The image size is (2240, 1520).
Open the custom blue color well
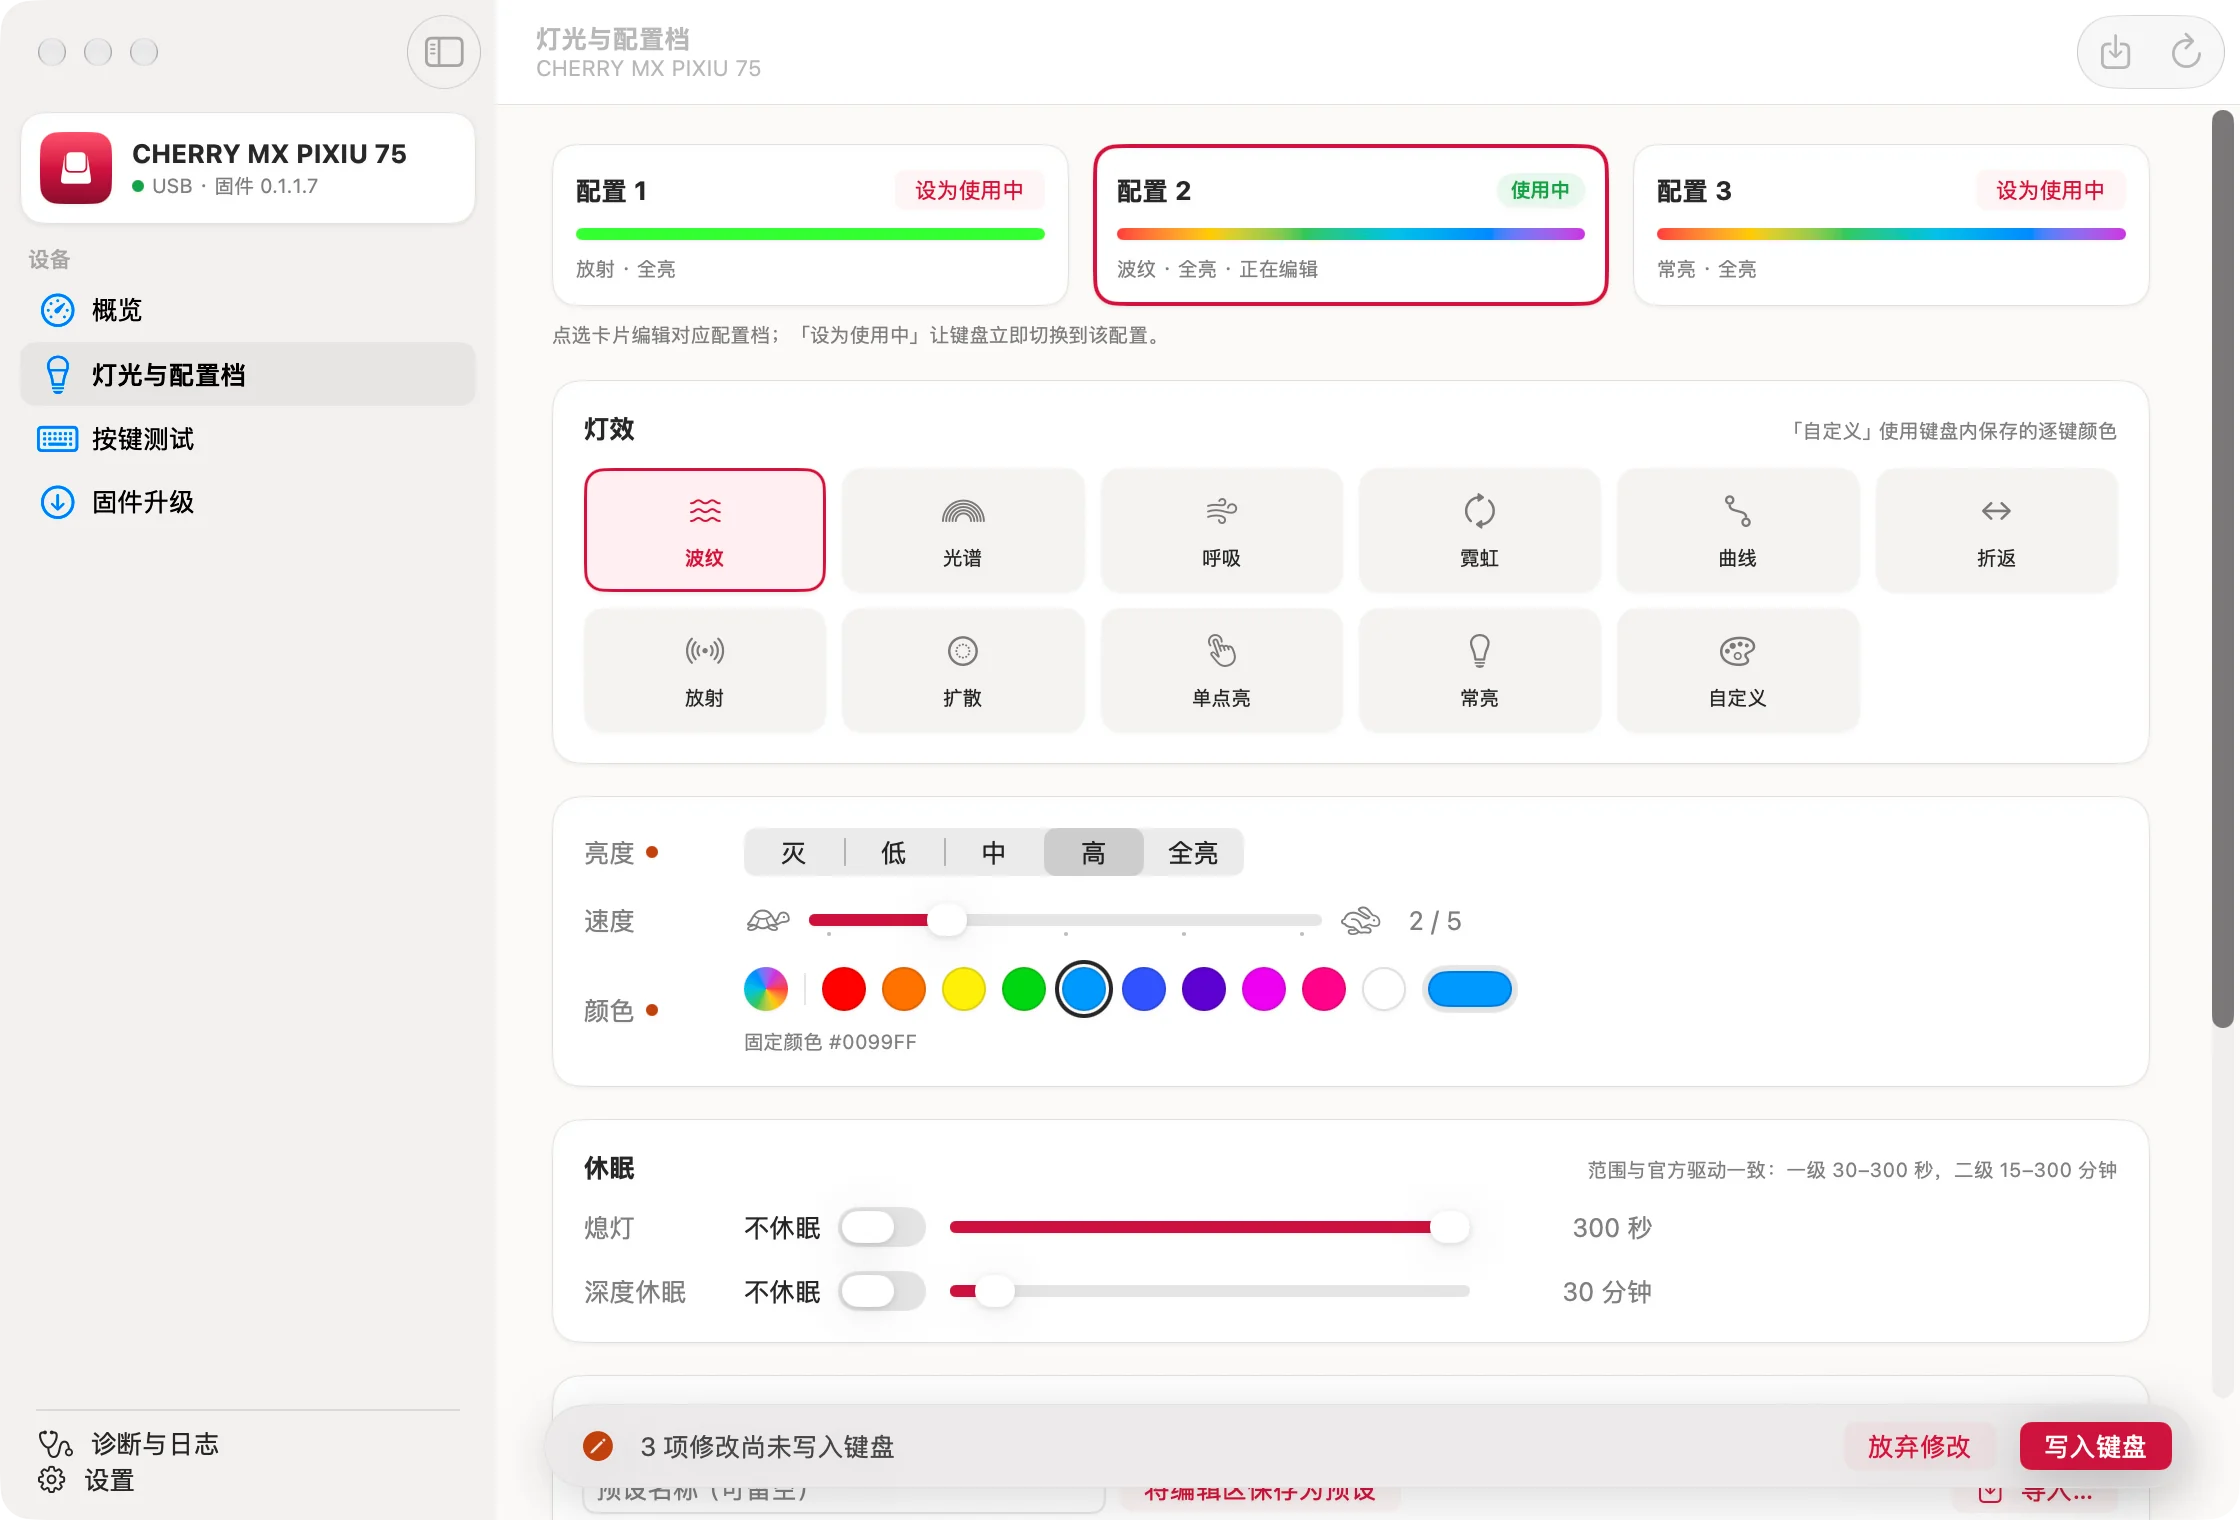coord(1469,989)
